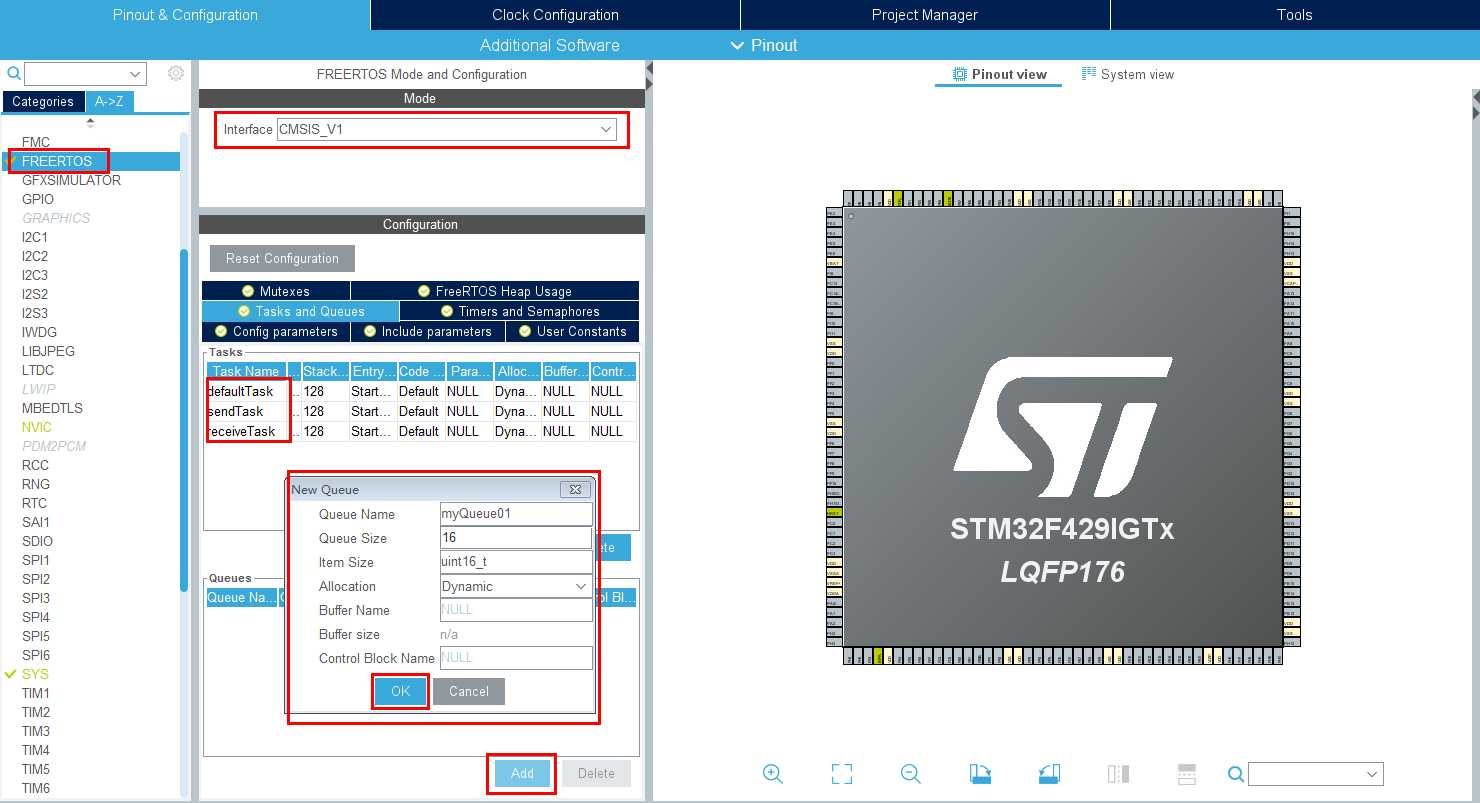Edit the Queue Name field
The width and height of the screenshot is (1480, 803).
click(x=516, y=514)
